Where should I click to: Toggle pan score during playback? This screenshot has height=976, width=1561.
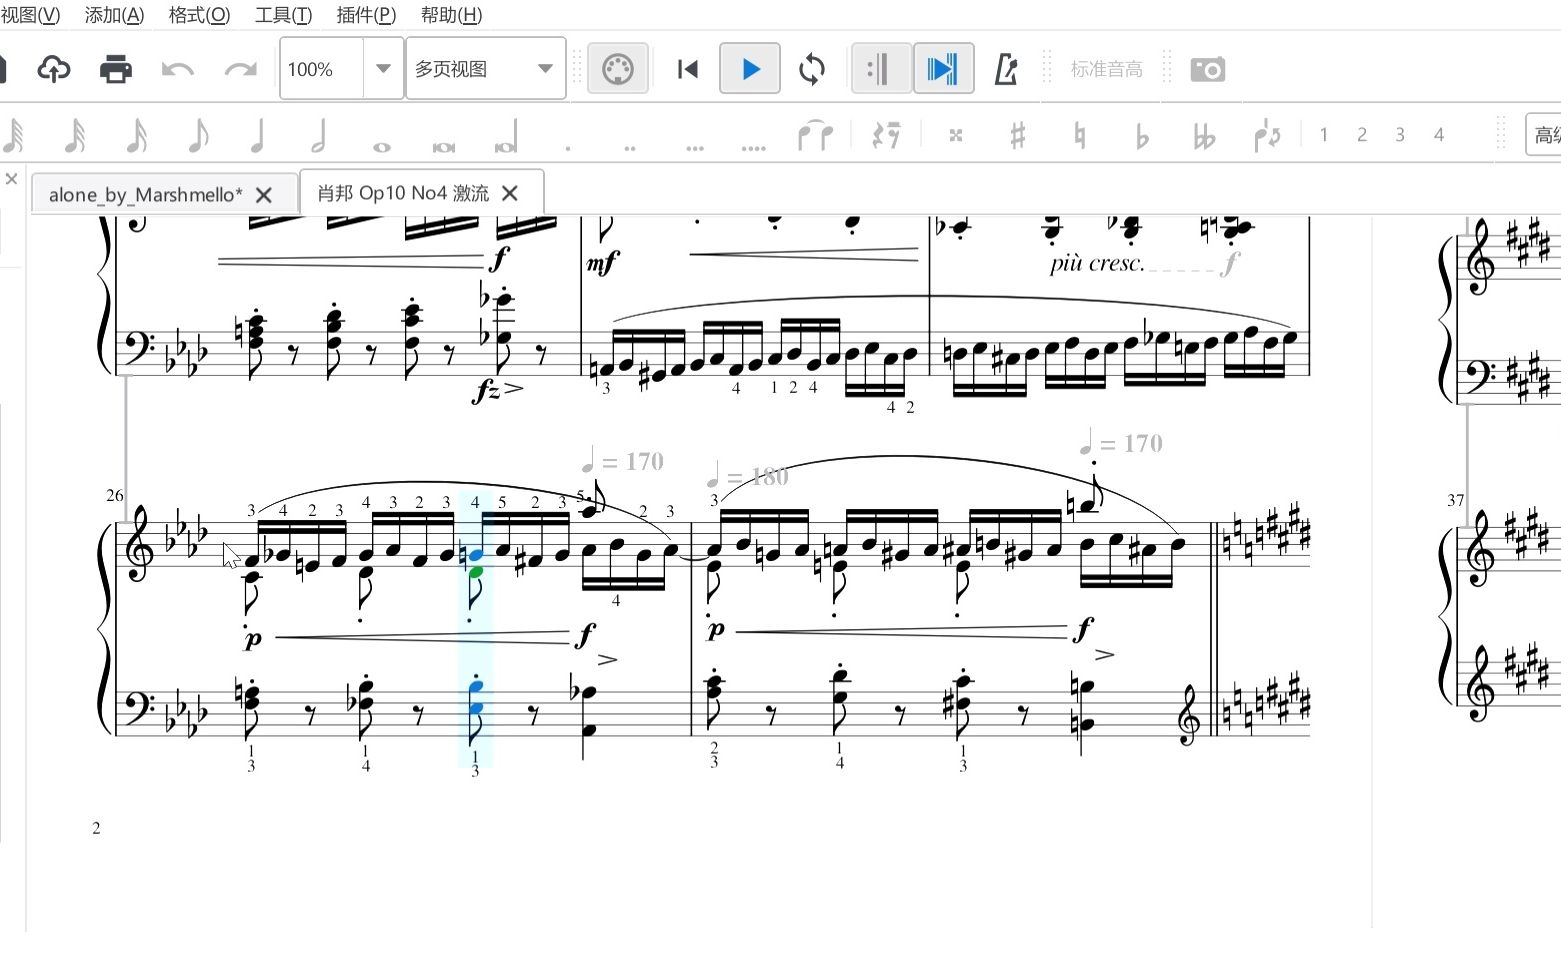[943, 69]
